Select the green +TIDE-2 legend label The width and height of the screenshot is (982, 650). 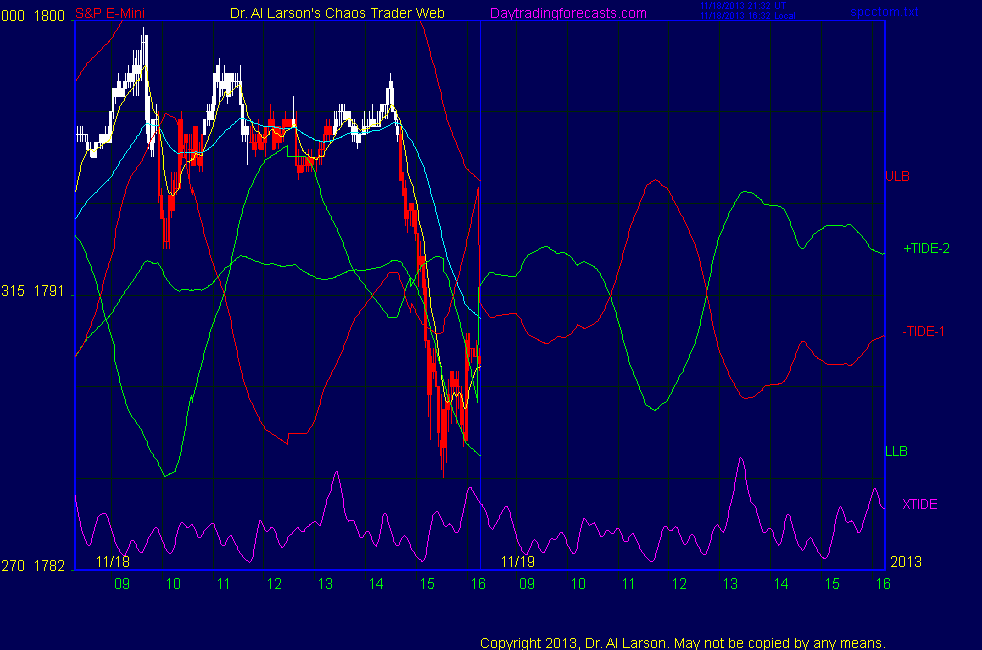(926, 249)
